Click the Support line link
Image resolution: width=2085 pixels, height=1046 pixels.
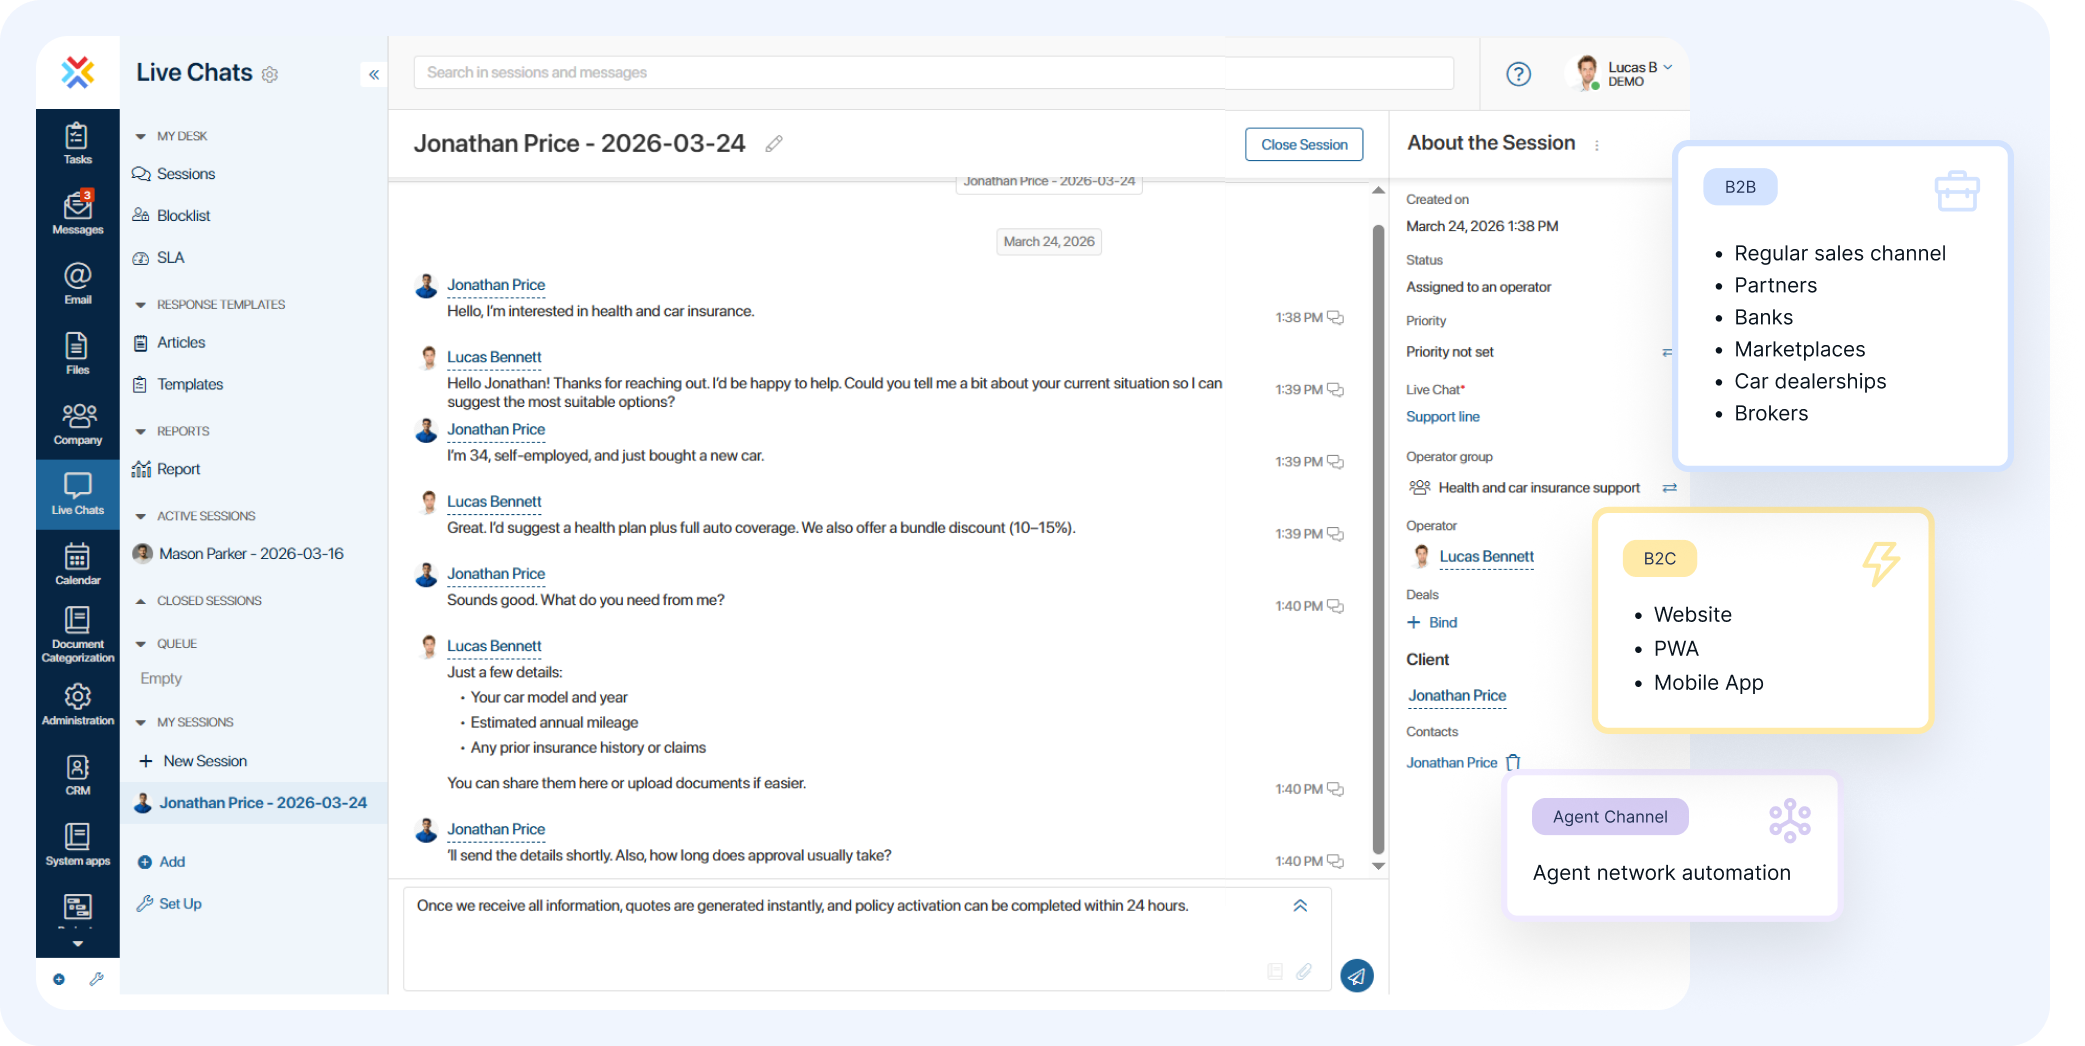point(1442,417)
